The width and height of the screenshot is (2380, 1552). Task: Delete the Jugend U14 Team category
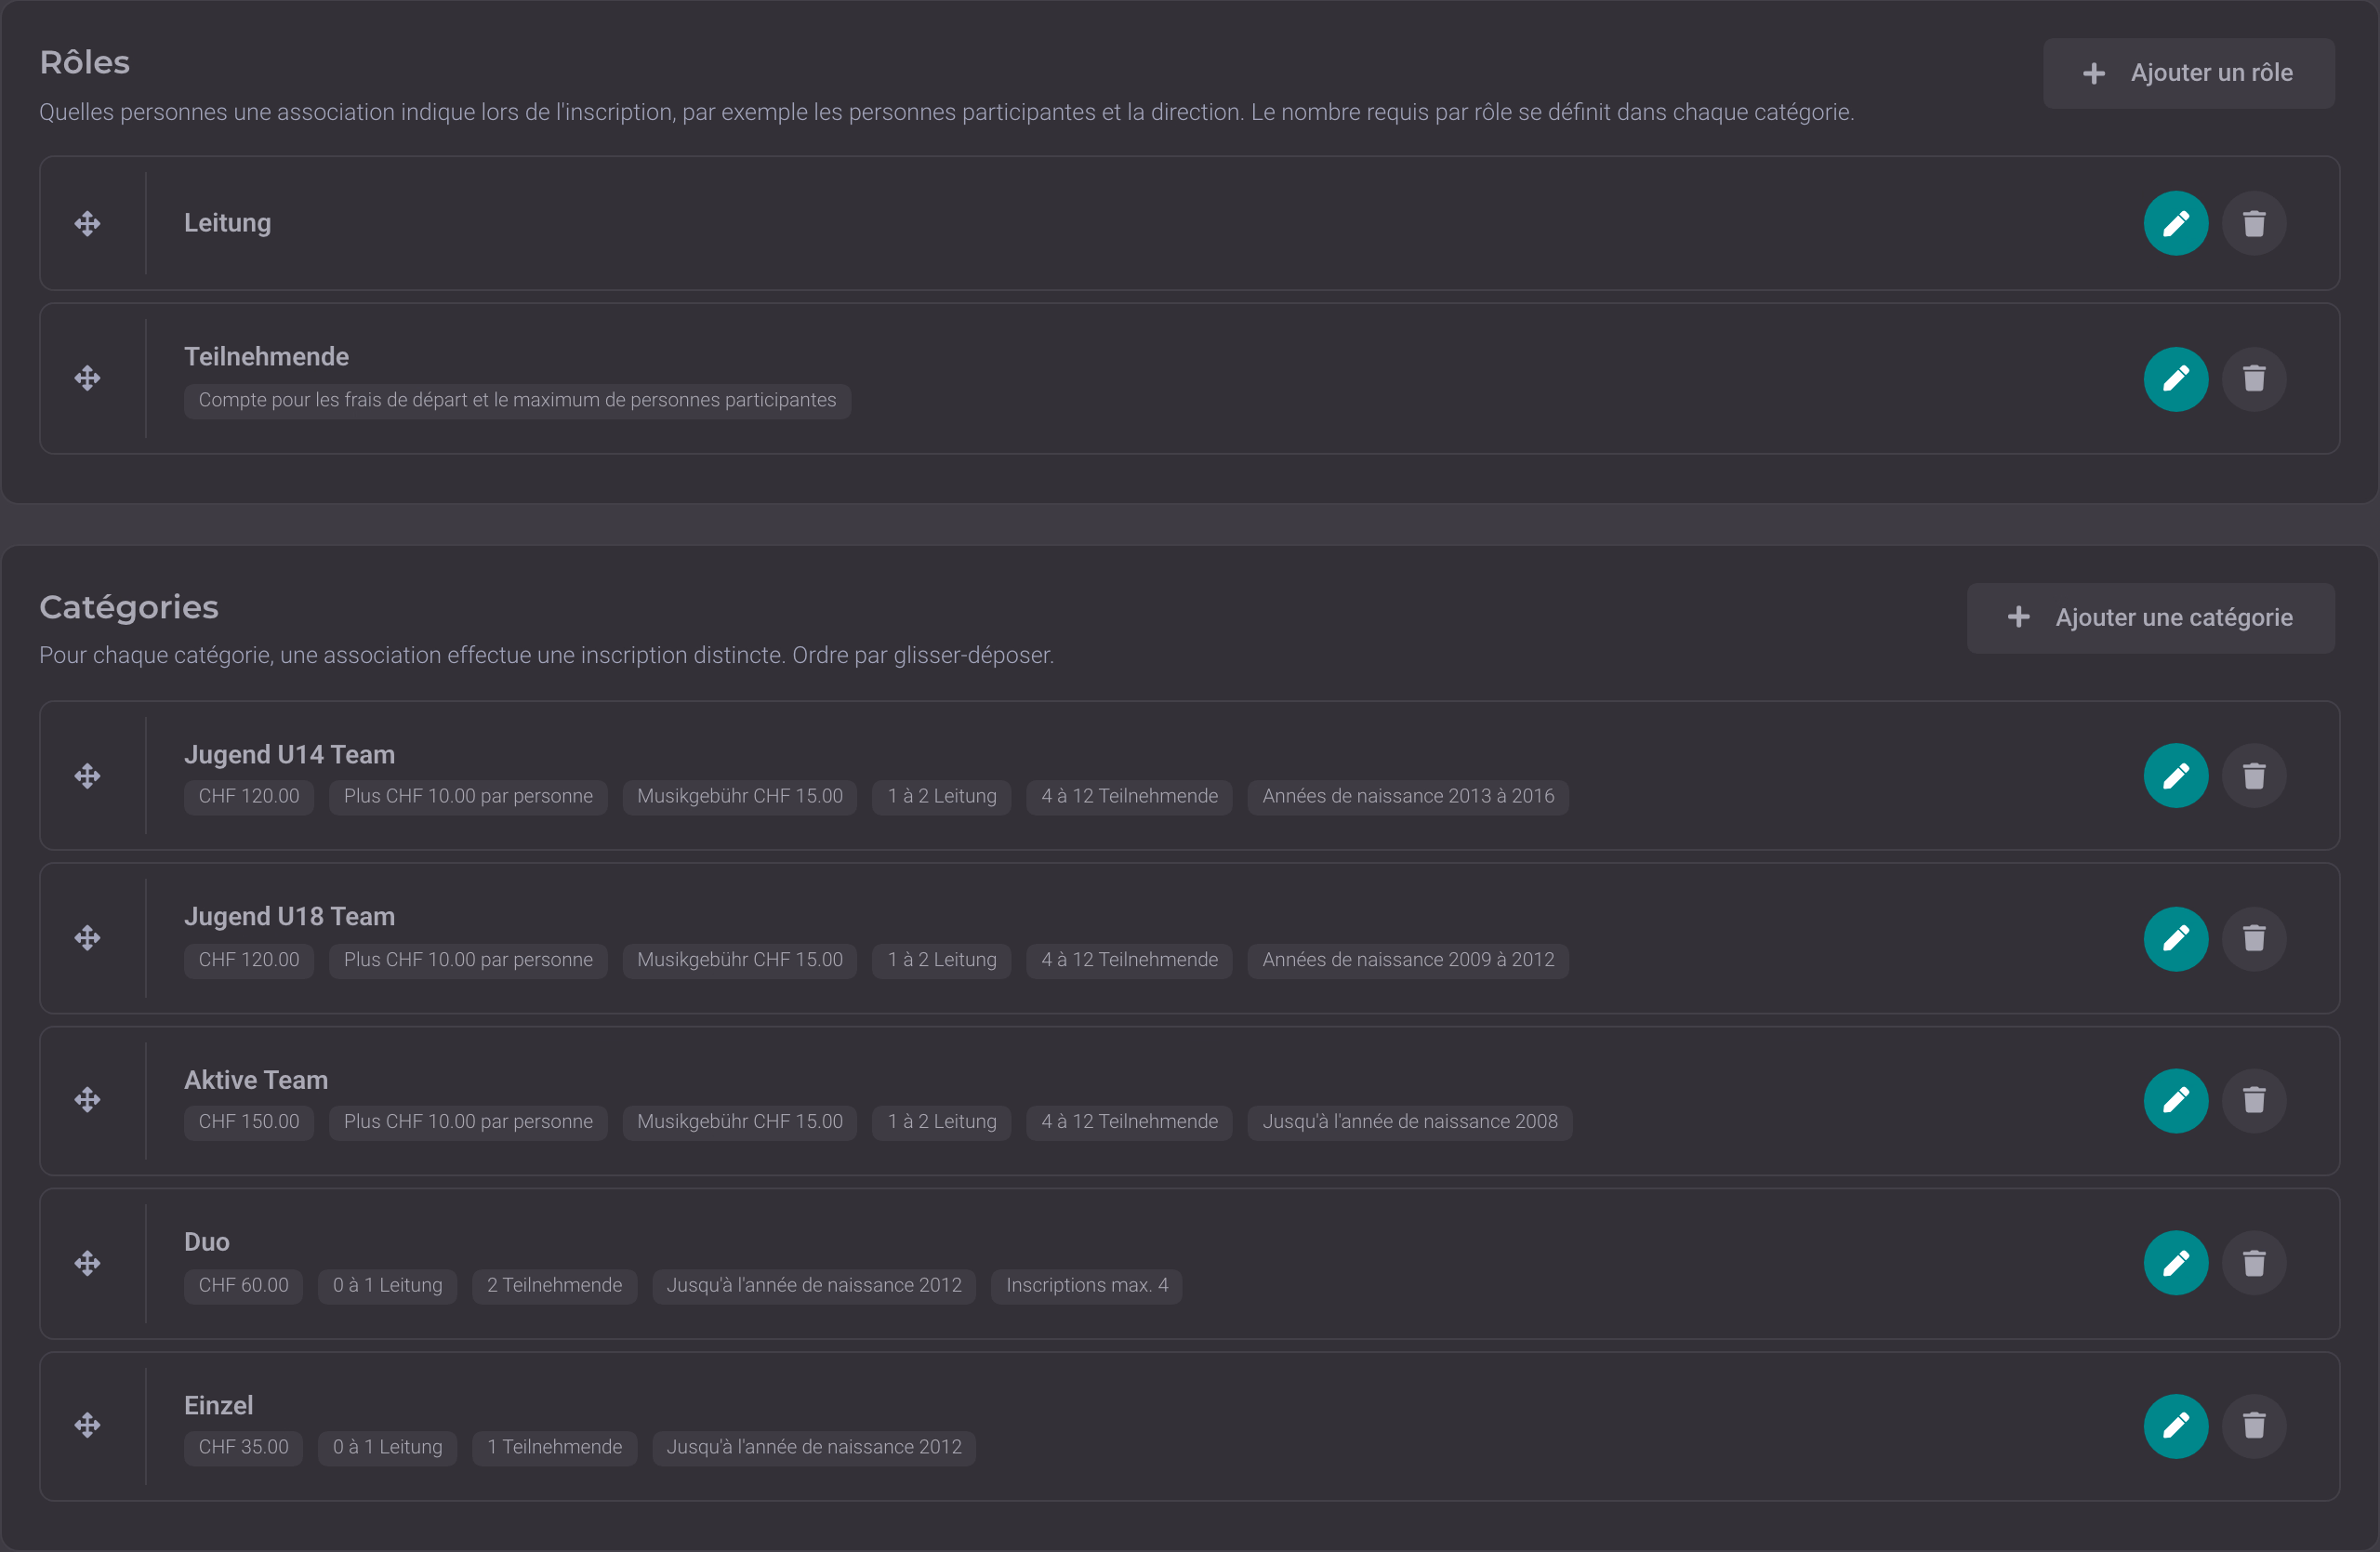coord(2253,776)
